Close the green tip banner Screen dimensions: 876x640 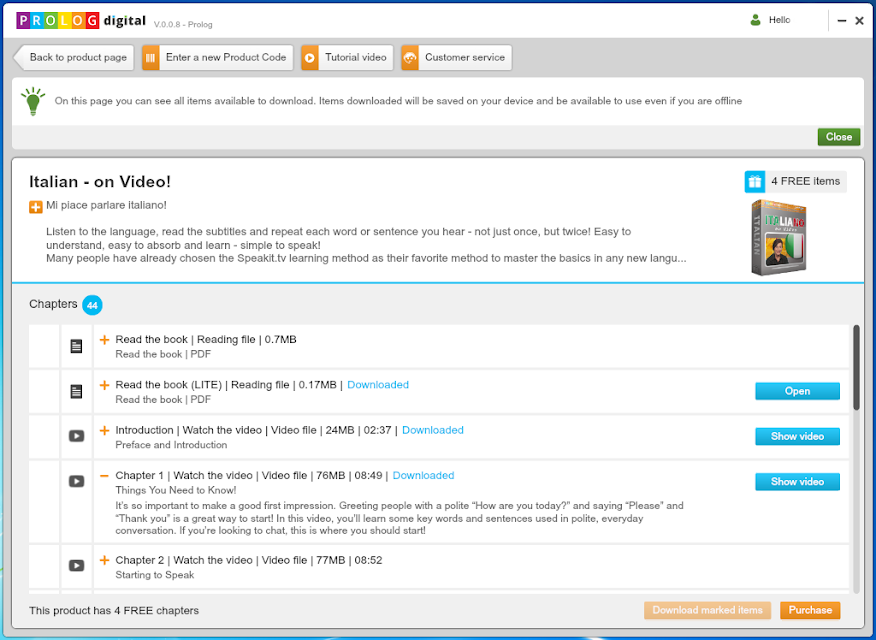[839, 137]
